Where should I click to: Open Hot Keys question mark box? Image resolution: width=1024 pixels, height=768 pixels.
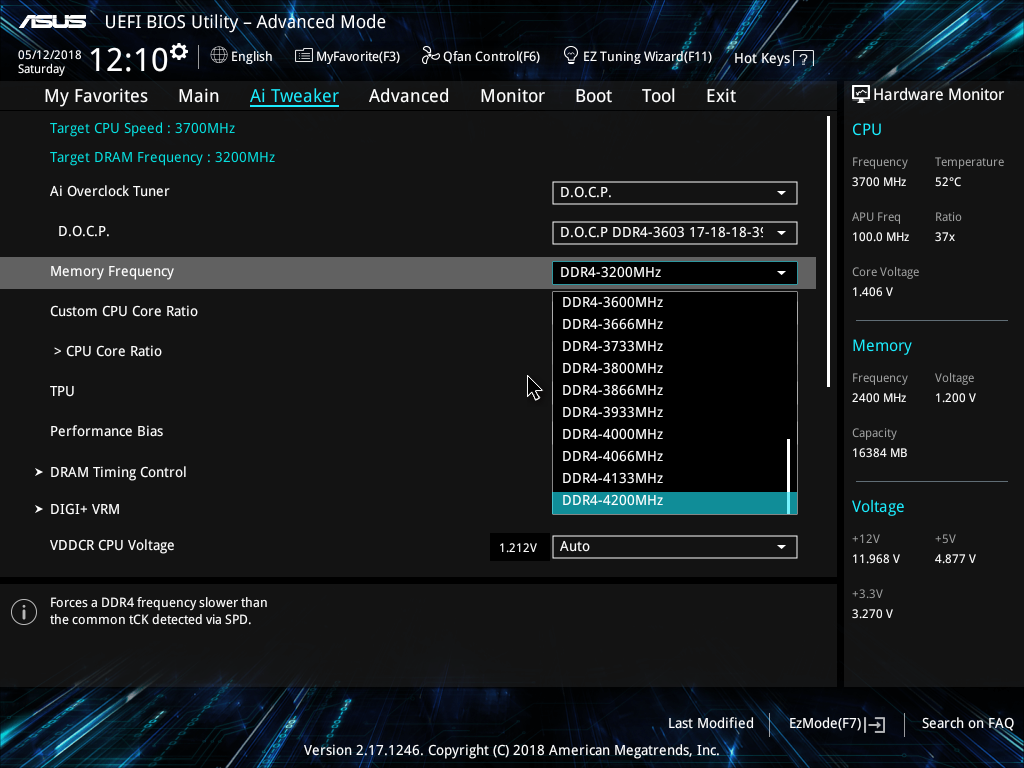[x=803, y=59]
